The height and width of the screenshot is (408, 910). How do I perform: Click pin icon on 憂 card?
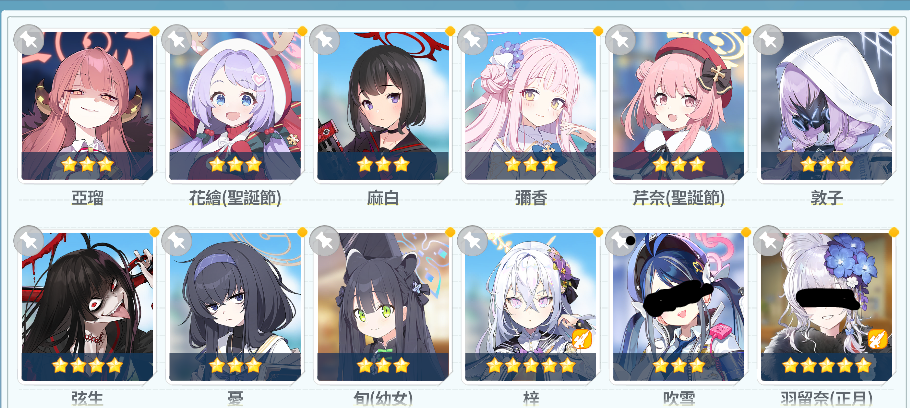point(176,240)
